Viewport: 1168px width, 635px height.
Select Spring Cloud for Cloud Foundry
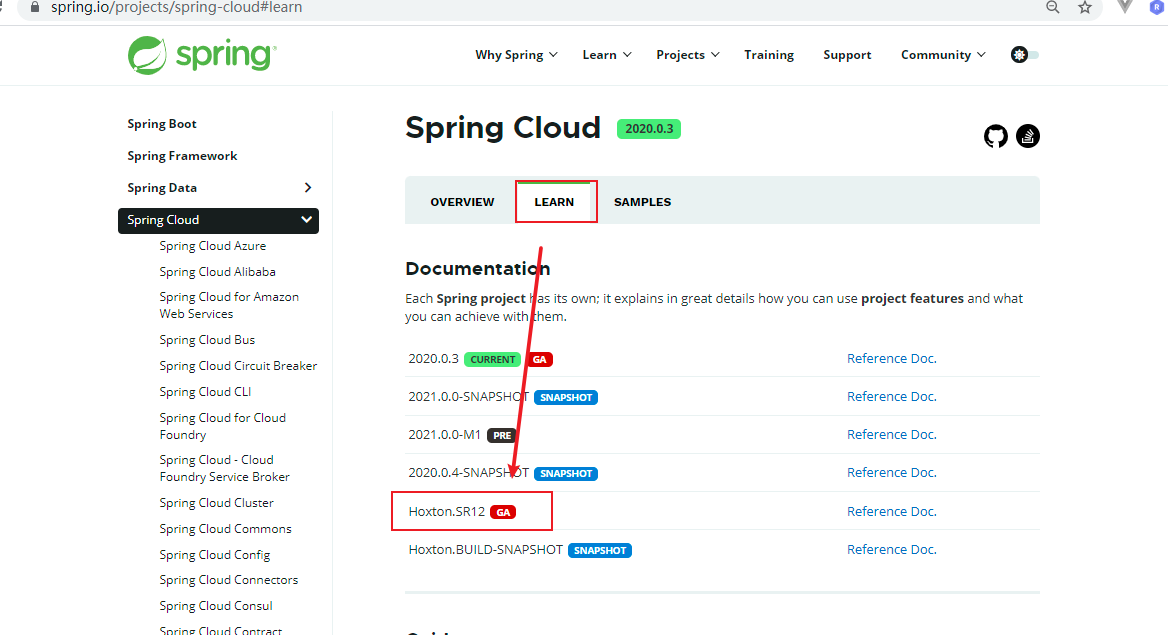(223, 426)
